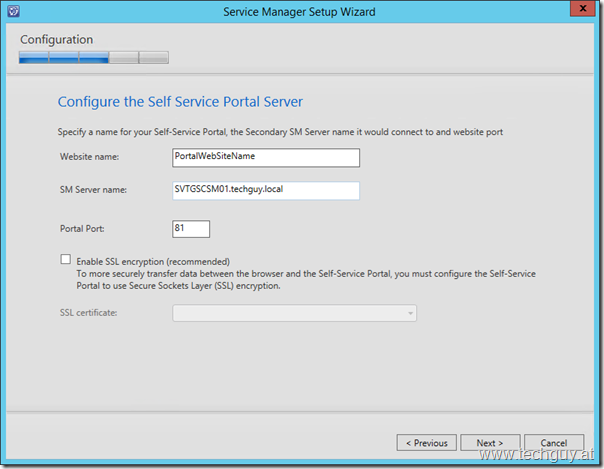This screenshot has width=604, height=469.
Task: Click the Configuration progress bar
Action: tap(94, 57)
